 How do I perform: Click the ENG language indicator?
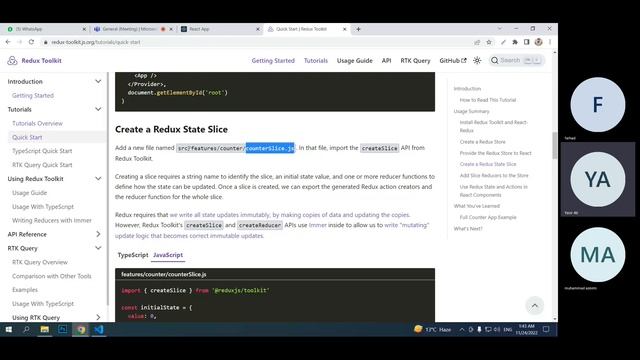click(508, 329)
